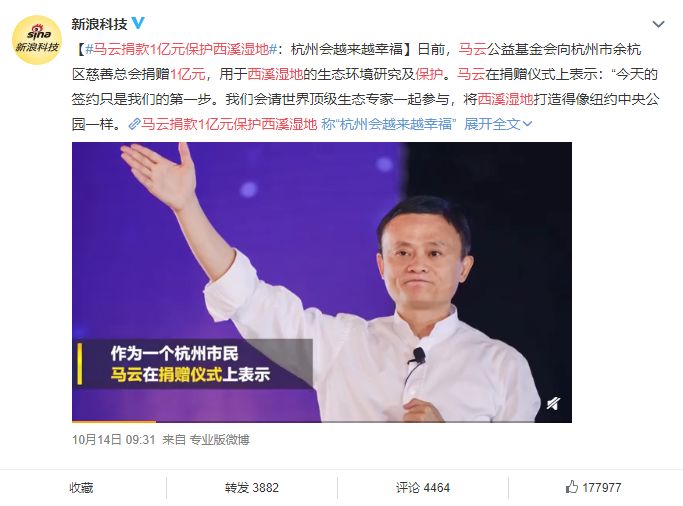Click the Sina Tech profile avatar

coord(37,40)
